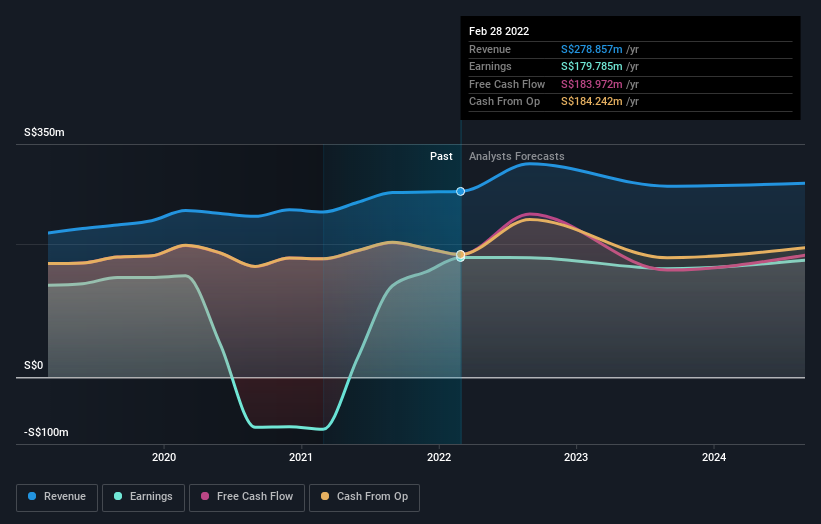Click the S$0 y-axis label
The image size is (821, 524).
tap(34, 365)
